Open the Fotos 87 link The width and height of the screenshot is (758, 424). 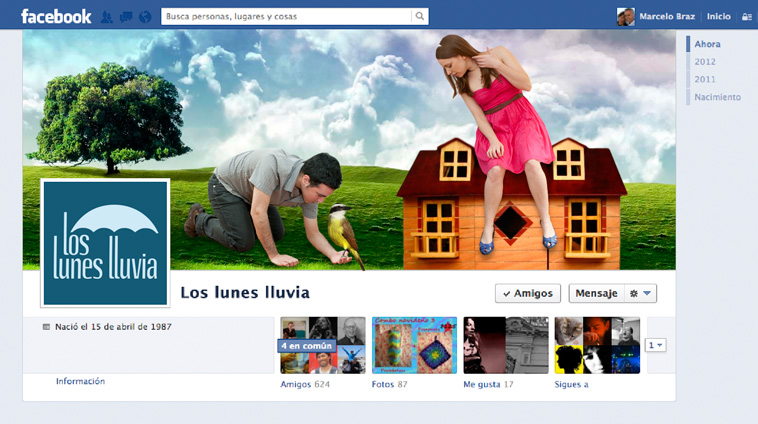coord(390,384)
